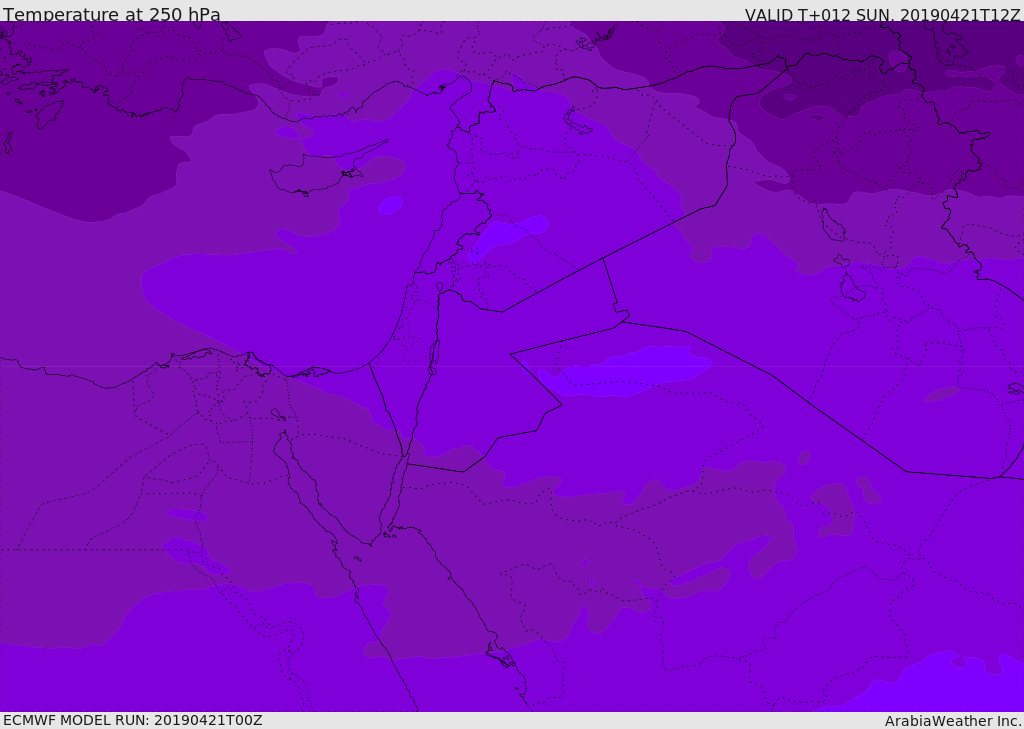Click 'ECMWF MODEL RUN: 20190421T00Z' footer text
Image resolution: width=1024 pixels, height=729 pixels.
pos(133,720)
